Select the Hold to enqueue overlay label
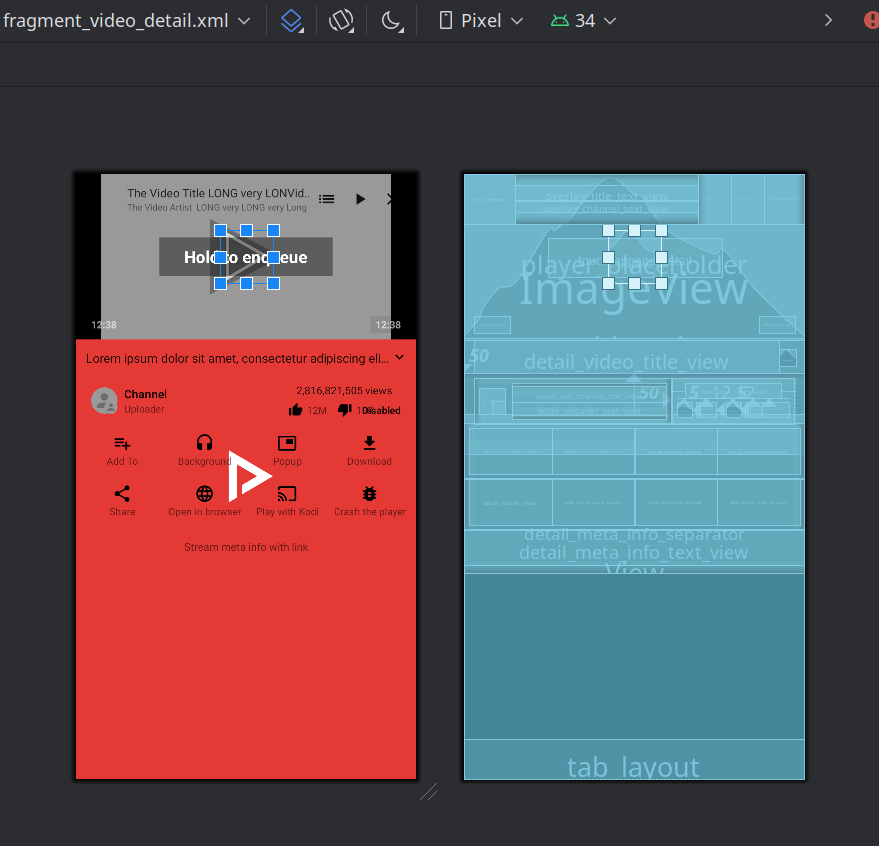Viewport: 879px width, 846px height. tap(246, 257)
